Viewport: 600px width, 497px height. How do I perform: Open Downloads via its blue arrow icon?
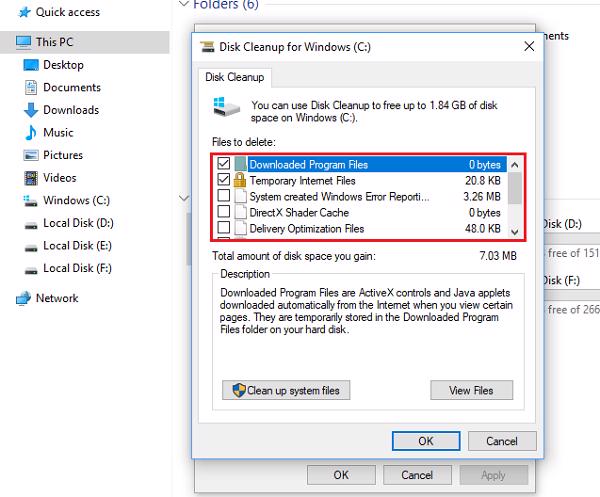click(30, 110)
